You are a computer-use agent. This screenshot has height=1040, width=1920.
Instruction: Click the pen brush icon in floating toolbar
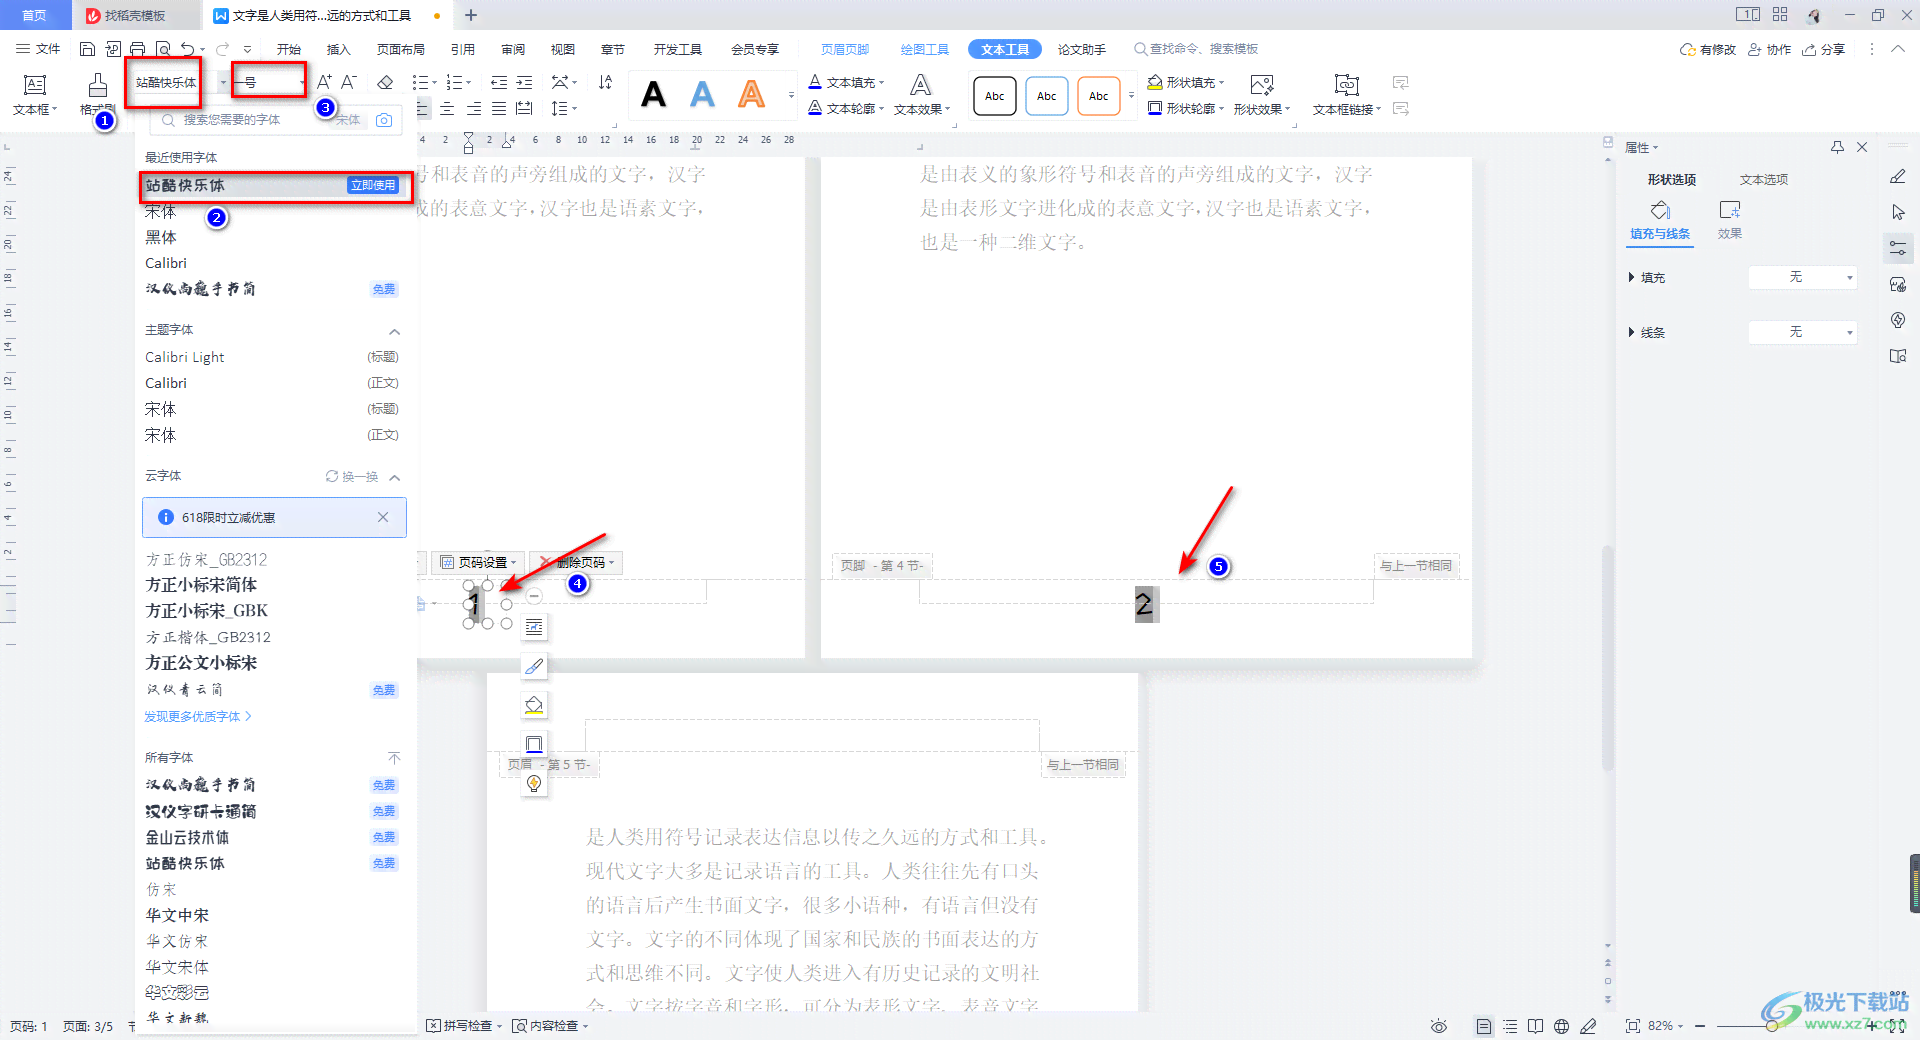click(x=534, y=667)
